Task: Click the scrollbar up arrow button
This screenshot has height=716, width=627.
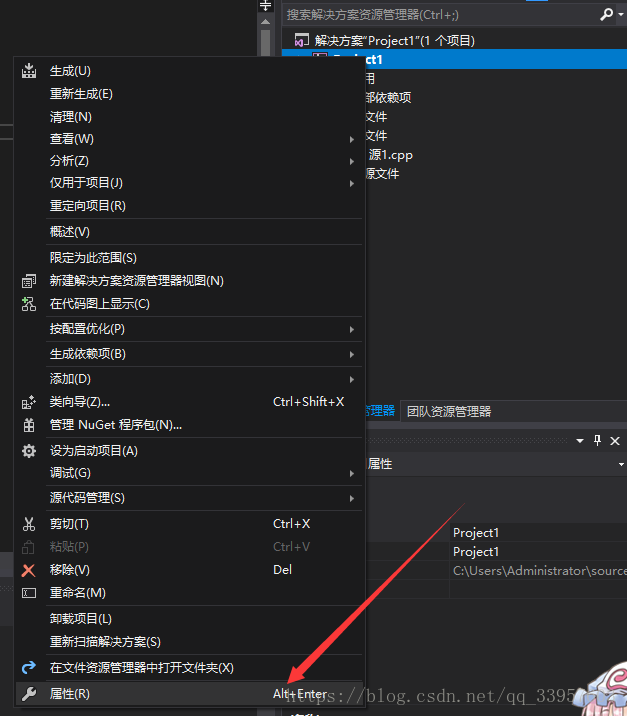Action: coord(265,21)
